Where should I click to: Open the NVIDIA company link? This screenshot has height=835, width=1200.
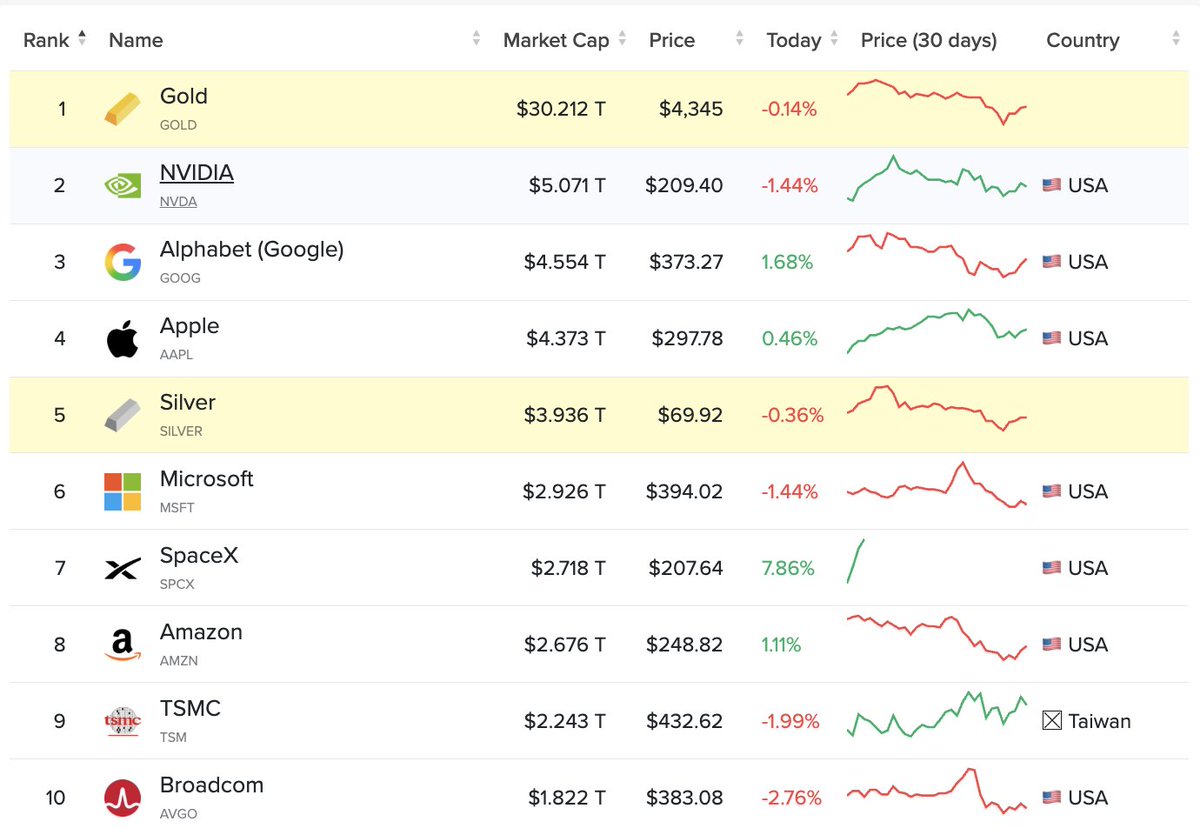197,173
